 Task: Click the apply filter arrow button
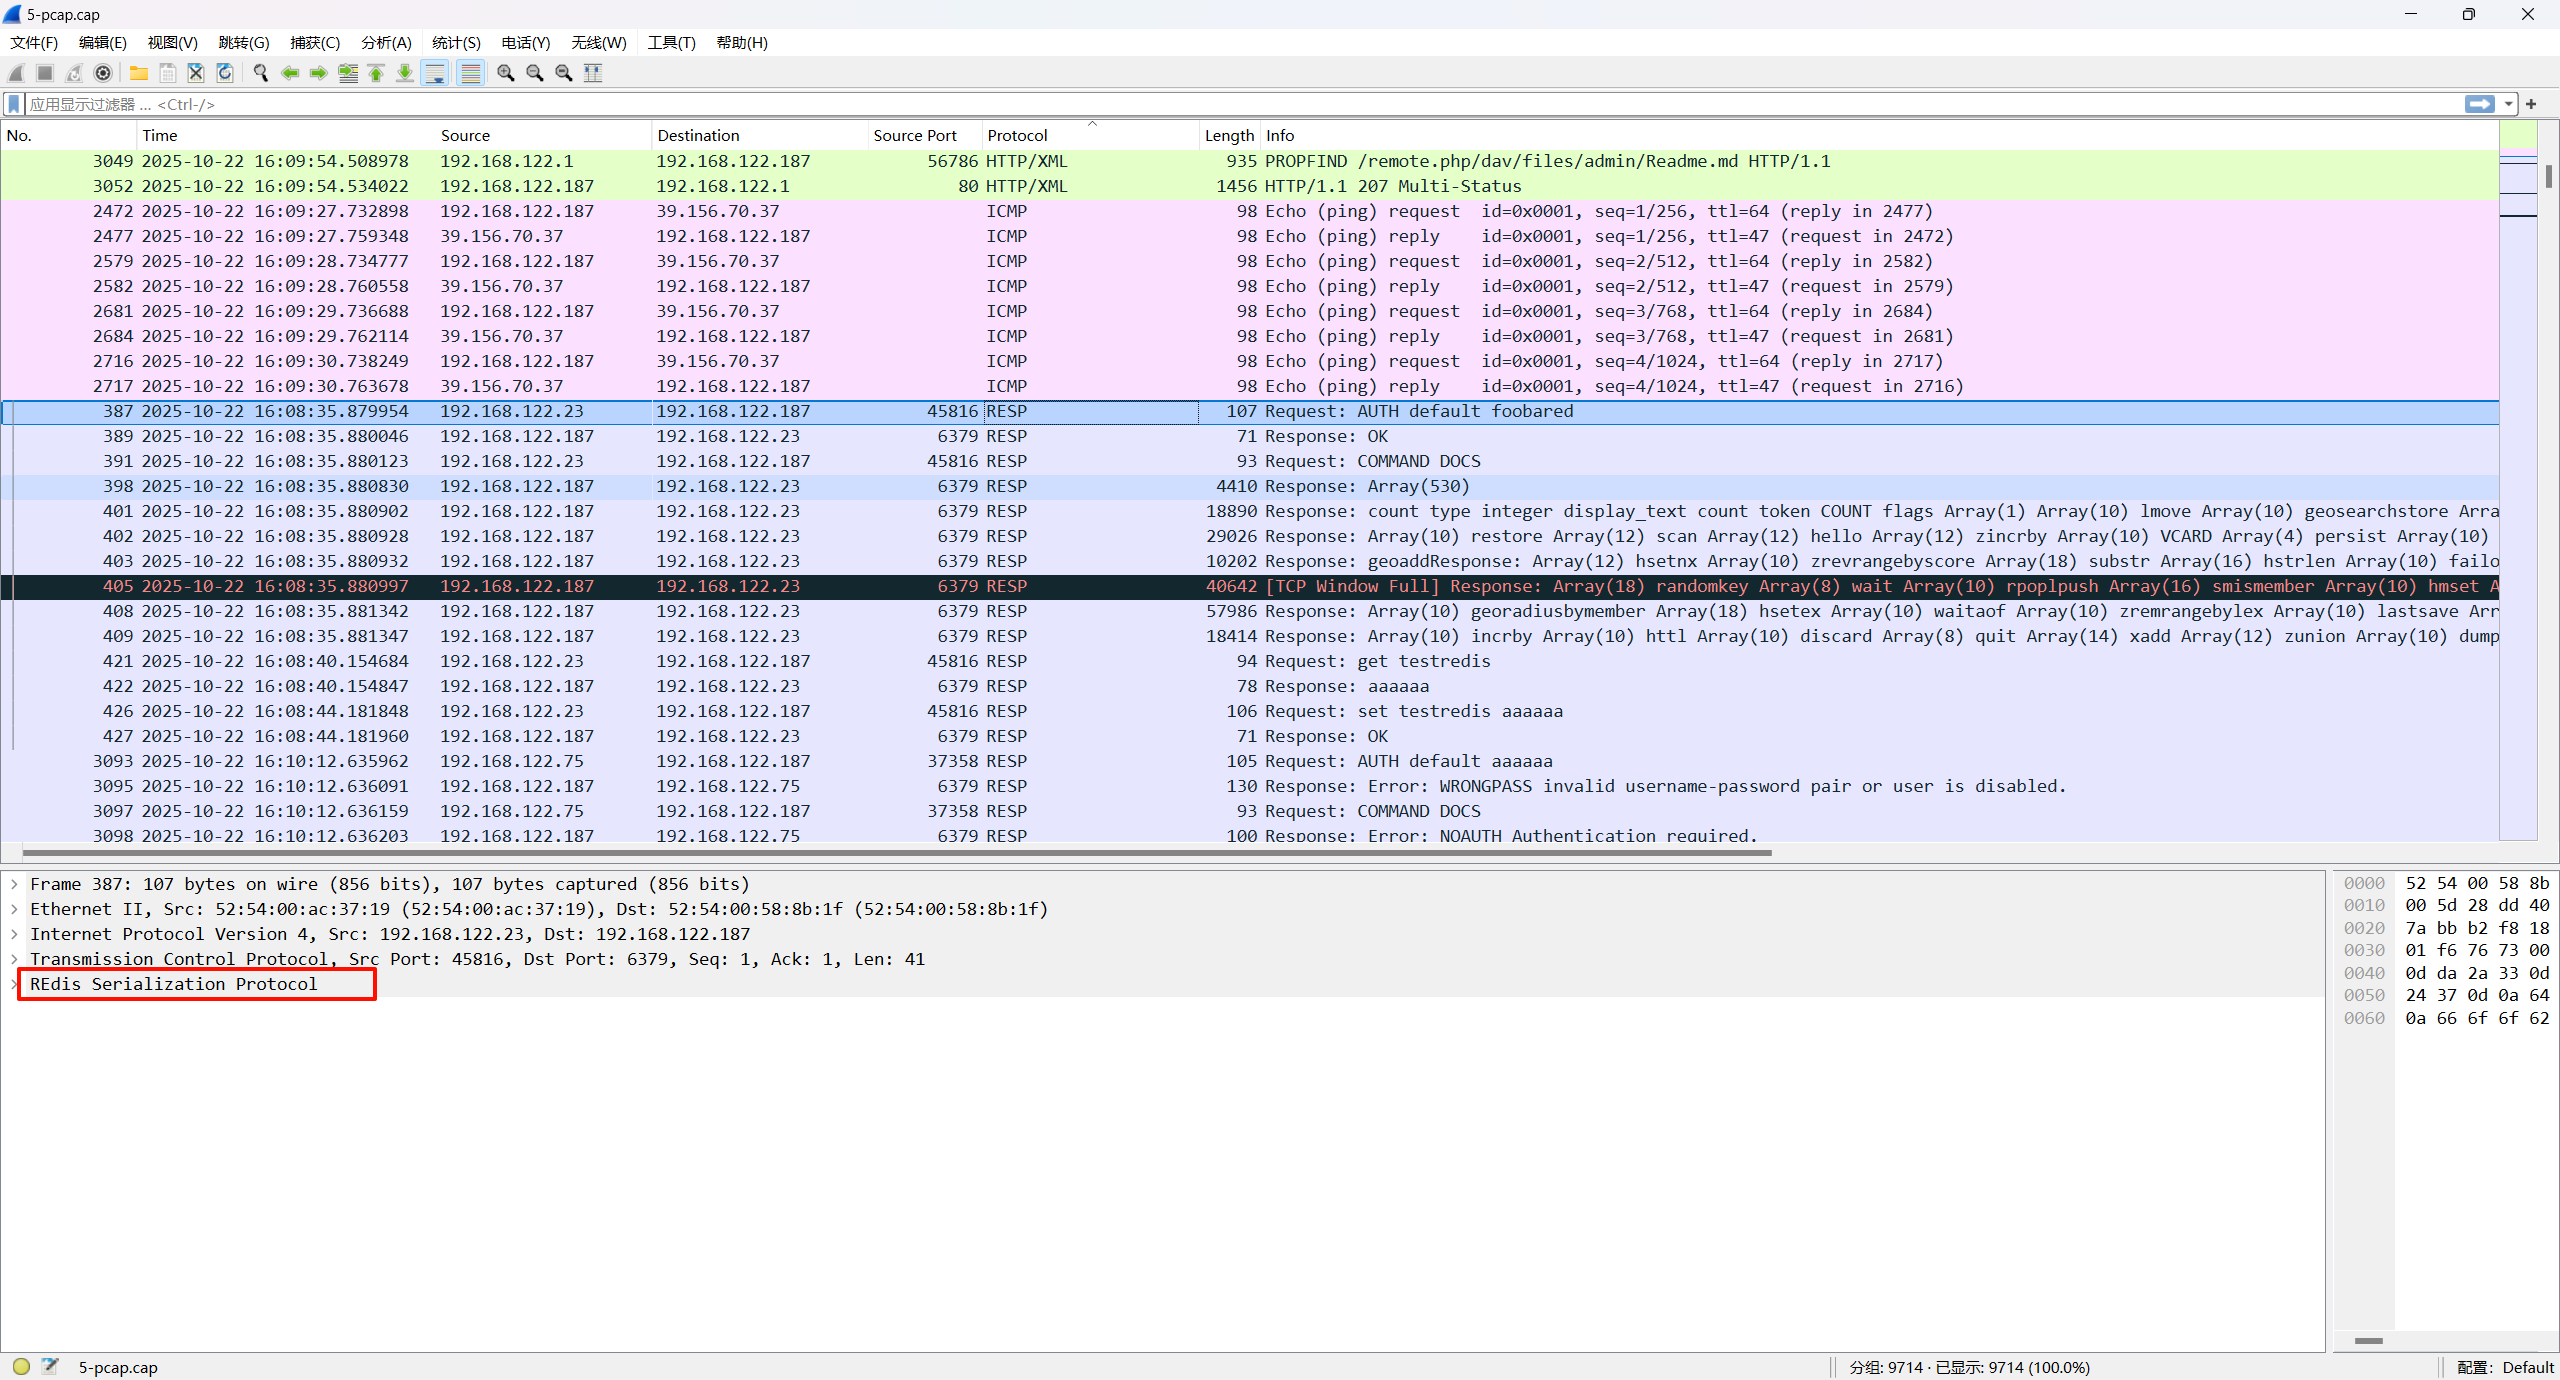[2480, 104]
